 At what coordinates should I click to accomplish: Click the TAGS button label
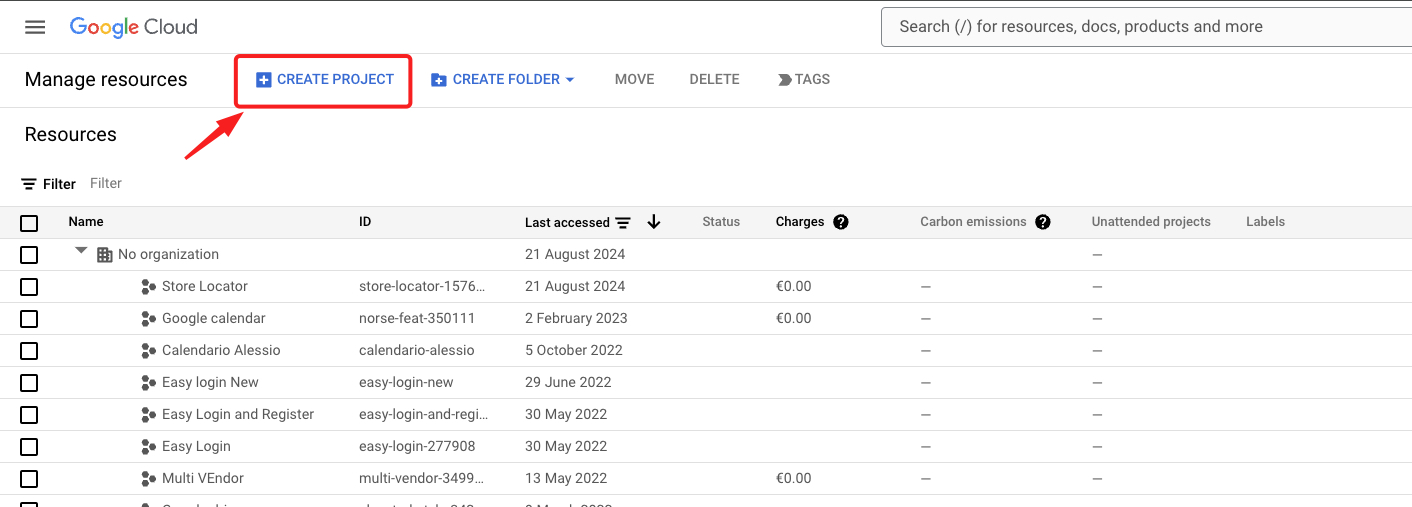812,80
